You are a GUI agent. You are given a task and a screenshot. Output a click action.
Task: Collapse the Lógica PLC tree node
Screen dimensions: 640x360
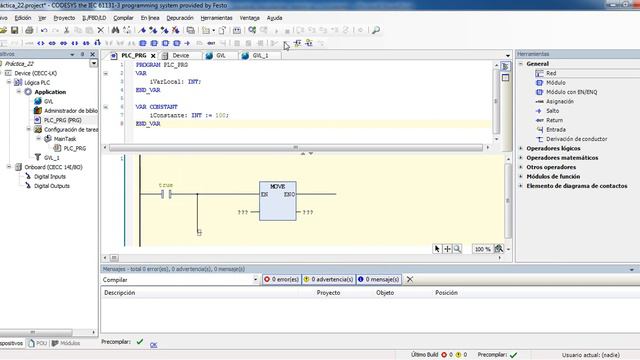pyautogui.click(x=9, y=82)
